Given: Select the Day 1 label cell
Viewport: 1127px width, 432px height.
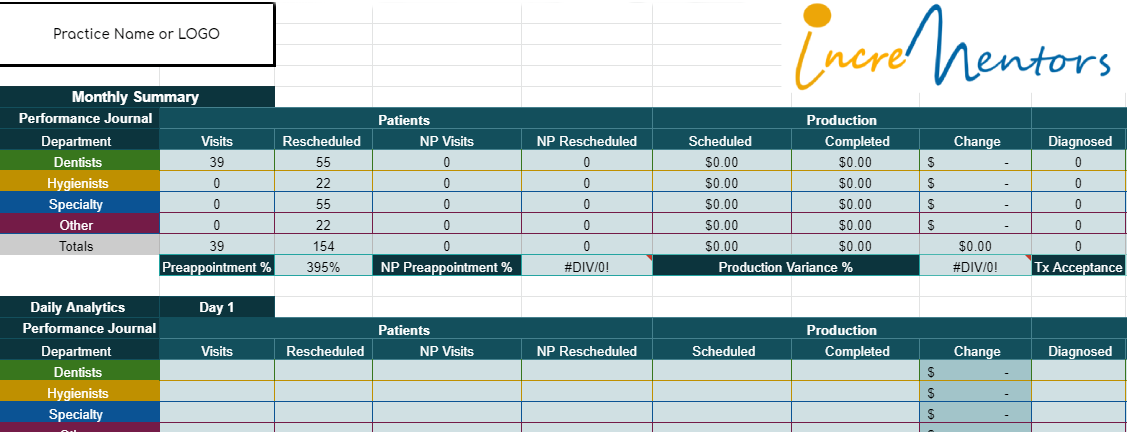Looking at the screenshot, I should pos(217,308).
